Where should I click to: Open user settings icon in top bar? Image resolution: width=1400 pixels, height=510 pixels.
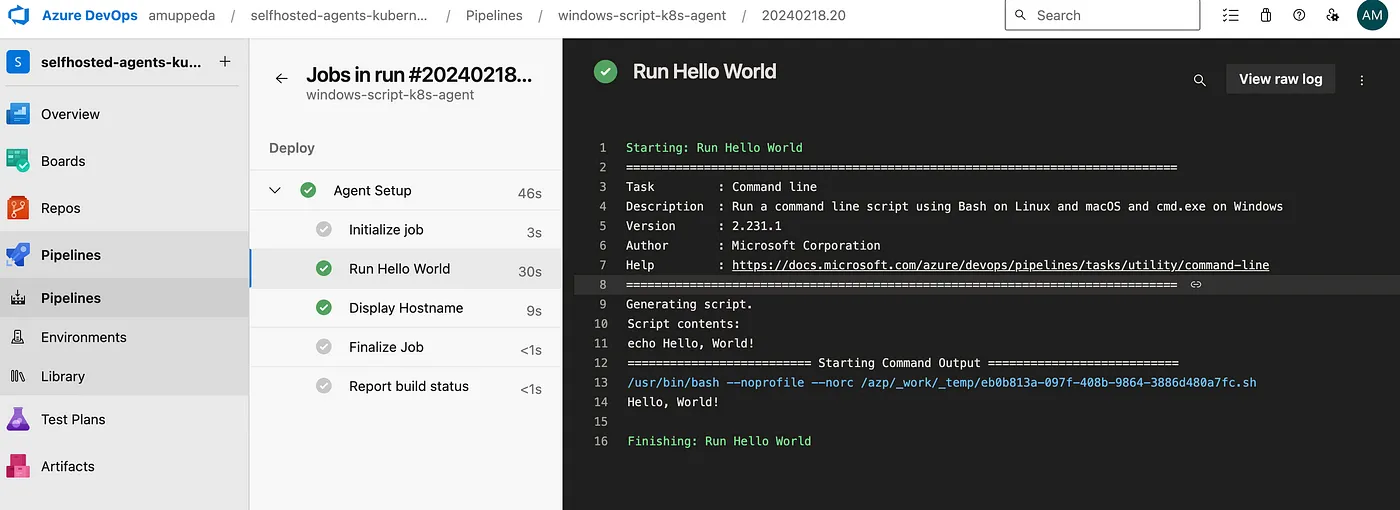click(1332, 15)
